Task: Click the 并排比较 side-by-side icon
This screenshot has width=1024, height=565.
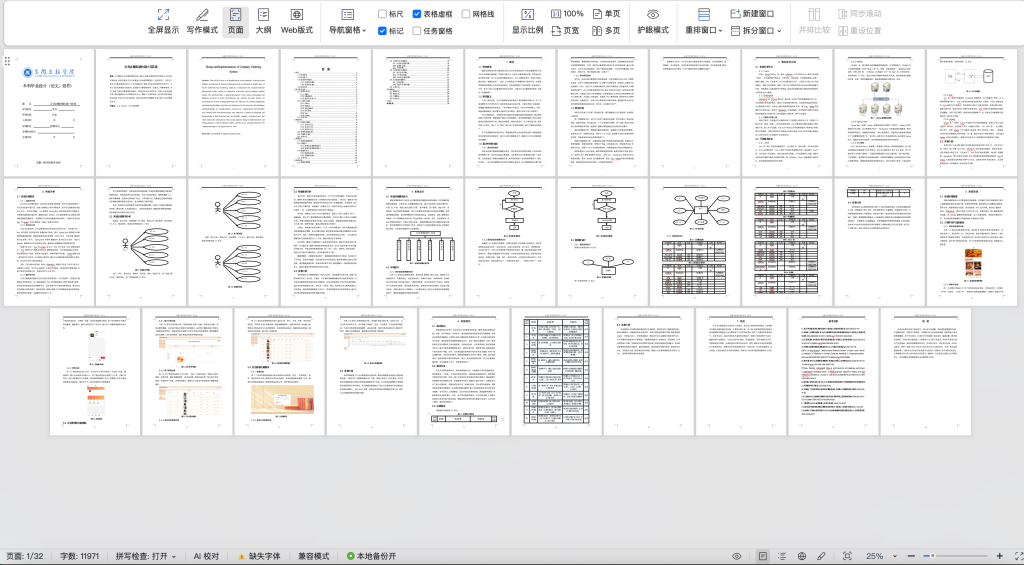Action: (x=814, y=14)
